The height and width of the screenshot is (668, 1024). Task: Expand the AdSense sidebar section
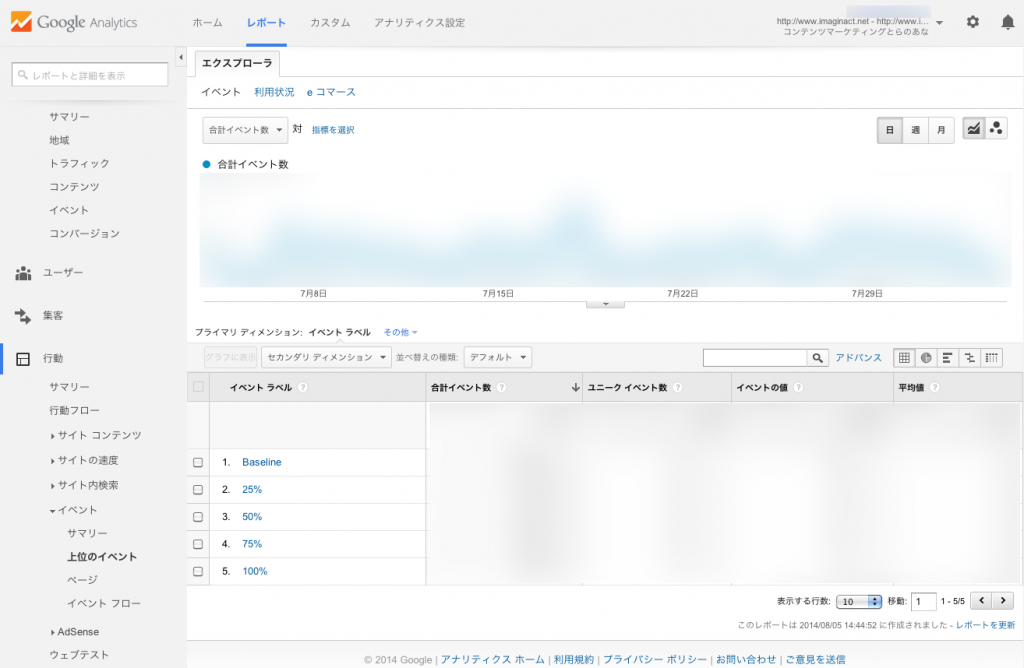tap(77, 632)
